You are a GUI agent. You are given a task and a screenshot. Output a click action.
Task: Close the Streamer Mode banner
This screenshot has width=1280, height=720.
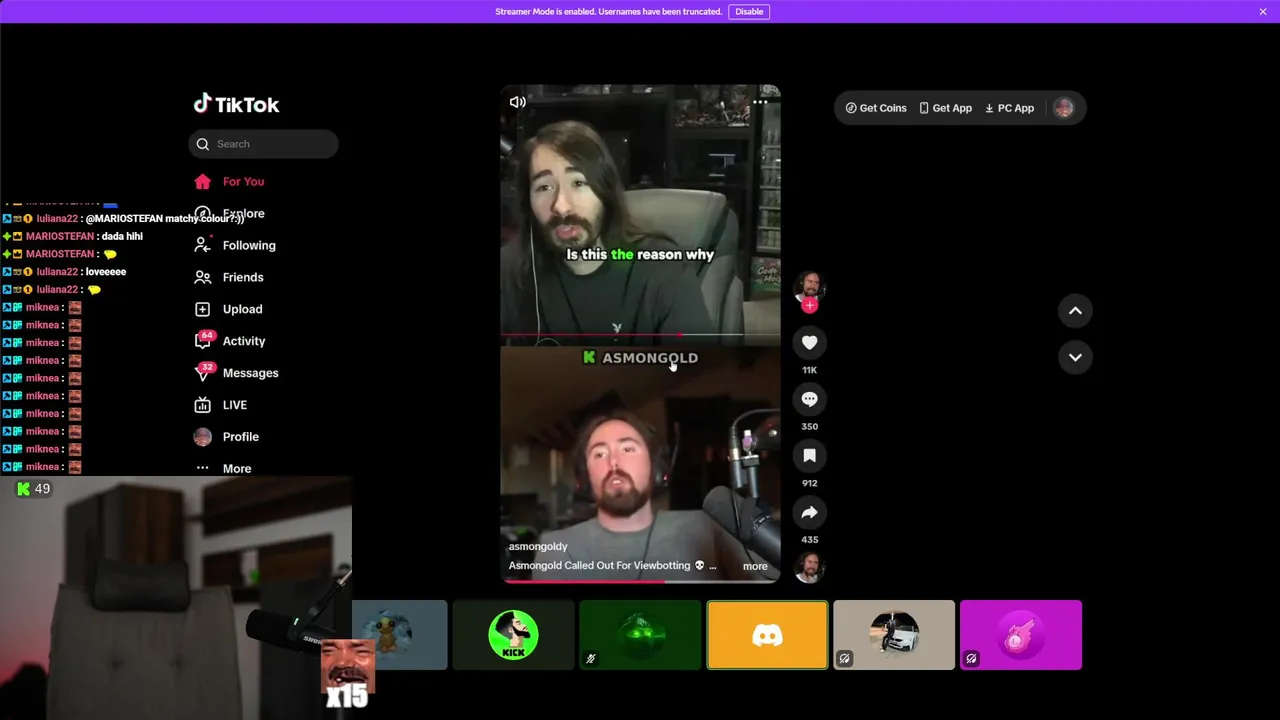pos(1263,12)
